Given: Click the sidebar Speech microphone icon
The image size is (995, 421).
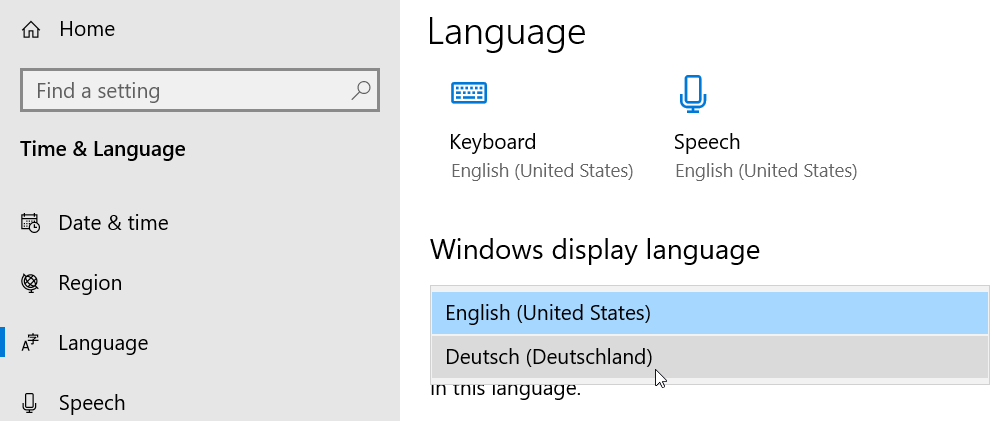Looking at the screenshot, I should 29,403.
